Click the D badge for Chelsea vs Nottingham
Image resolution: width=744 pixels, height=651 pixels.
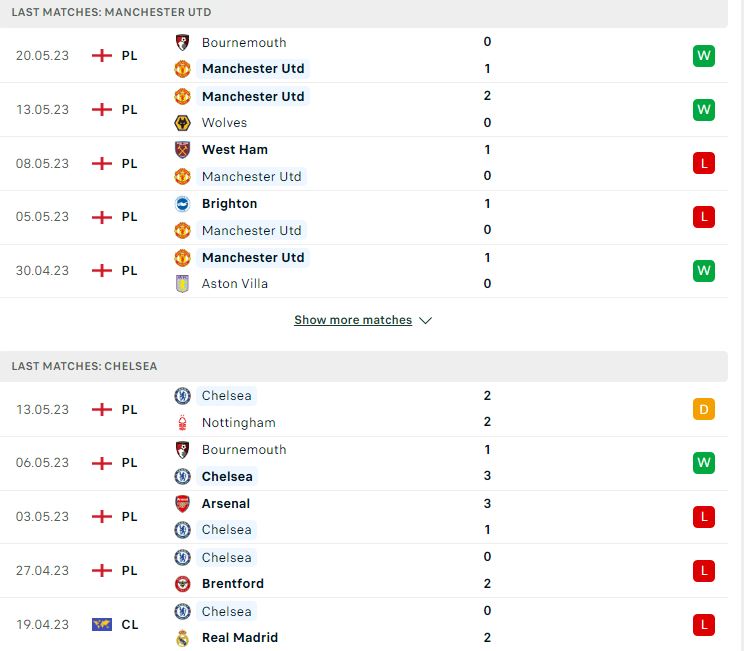[x=704, y=409]
